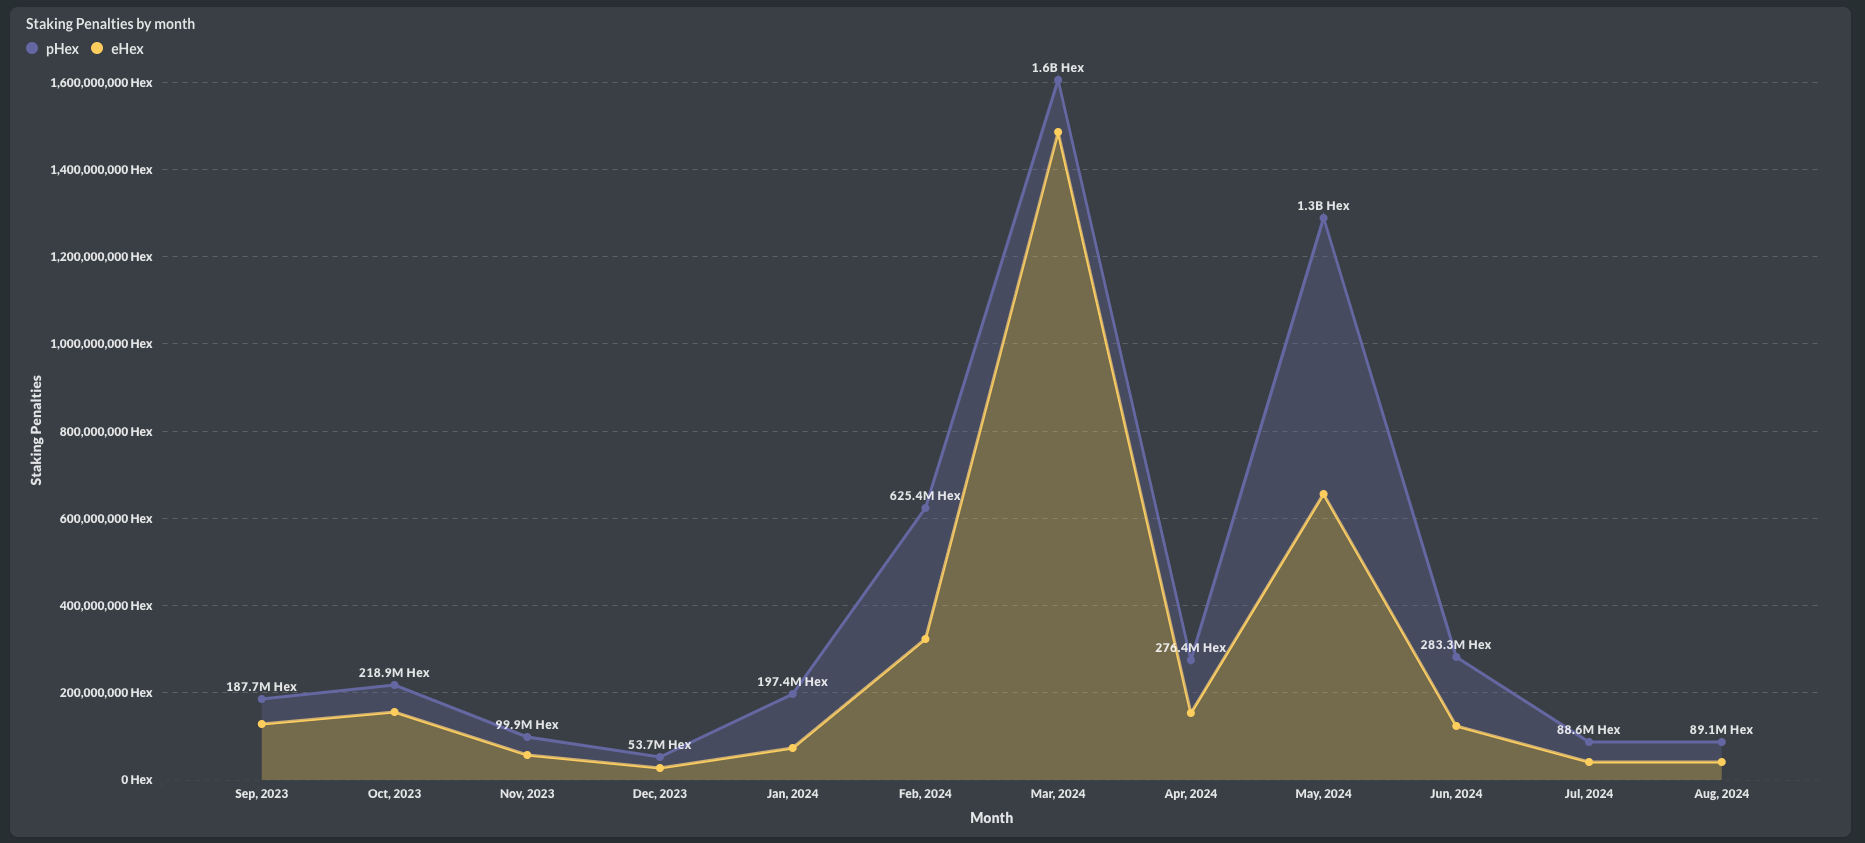Click the Aug, 2024 x-axis label

click(1721, 794)
